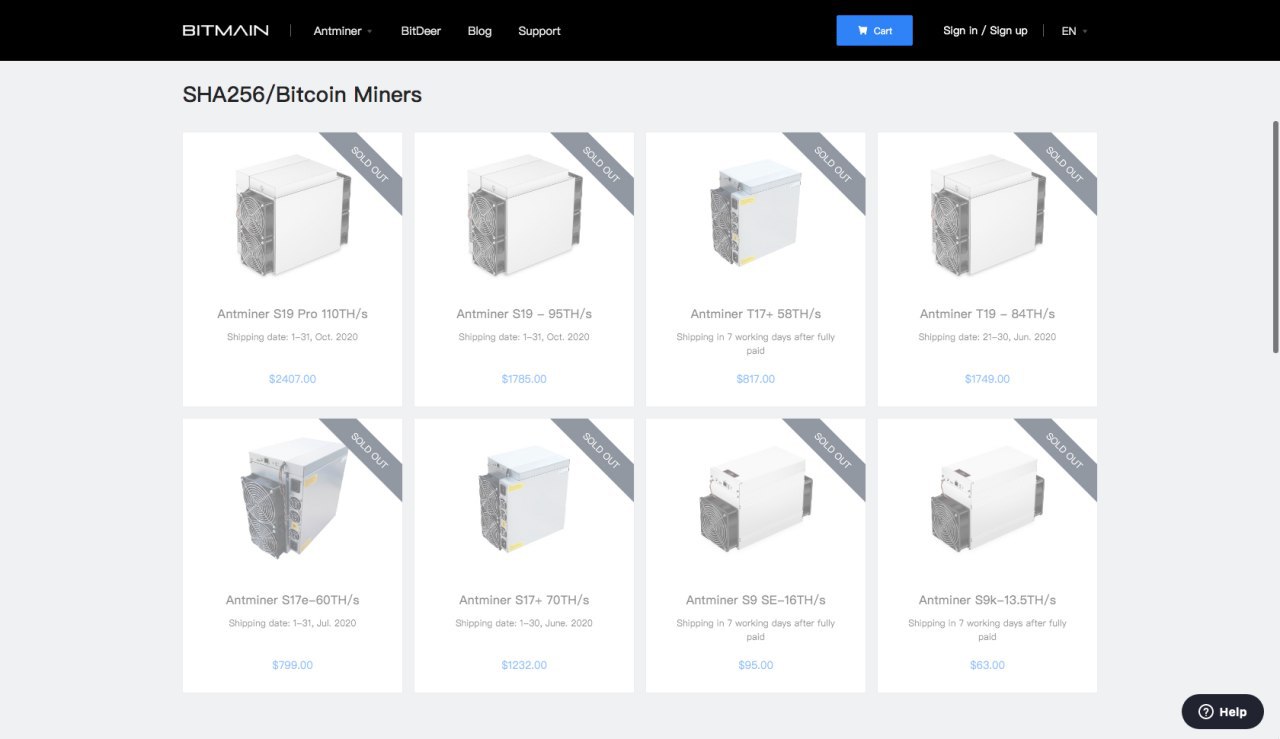Open Antminer S19 – 95TH/s title

[x=524, y=314]
